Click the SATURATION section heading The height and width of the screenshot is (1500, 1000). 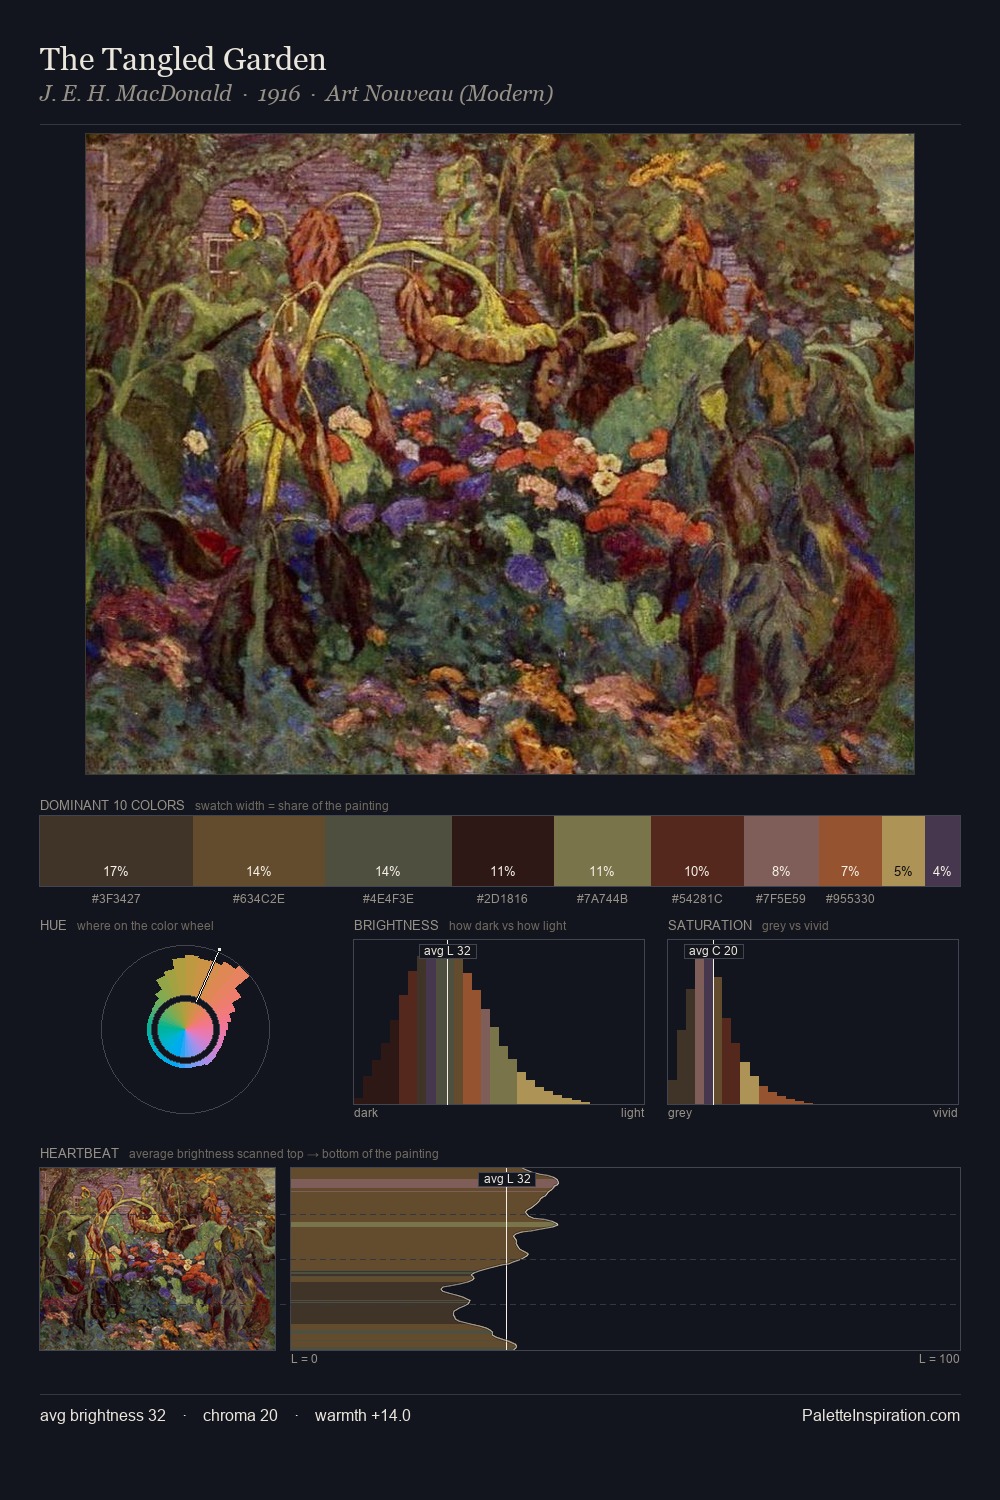[x=710, y=925]
